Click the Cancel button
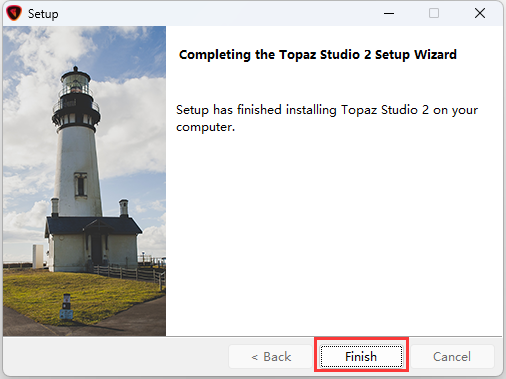This screenshot has height=379, width=506. coord(452,356)
